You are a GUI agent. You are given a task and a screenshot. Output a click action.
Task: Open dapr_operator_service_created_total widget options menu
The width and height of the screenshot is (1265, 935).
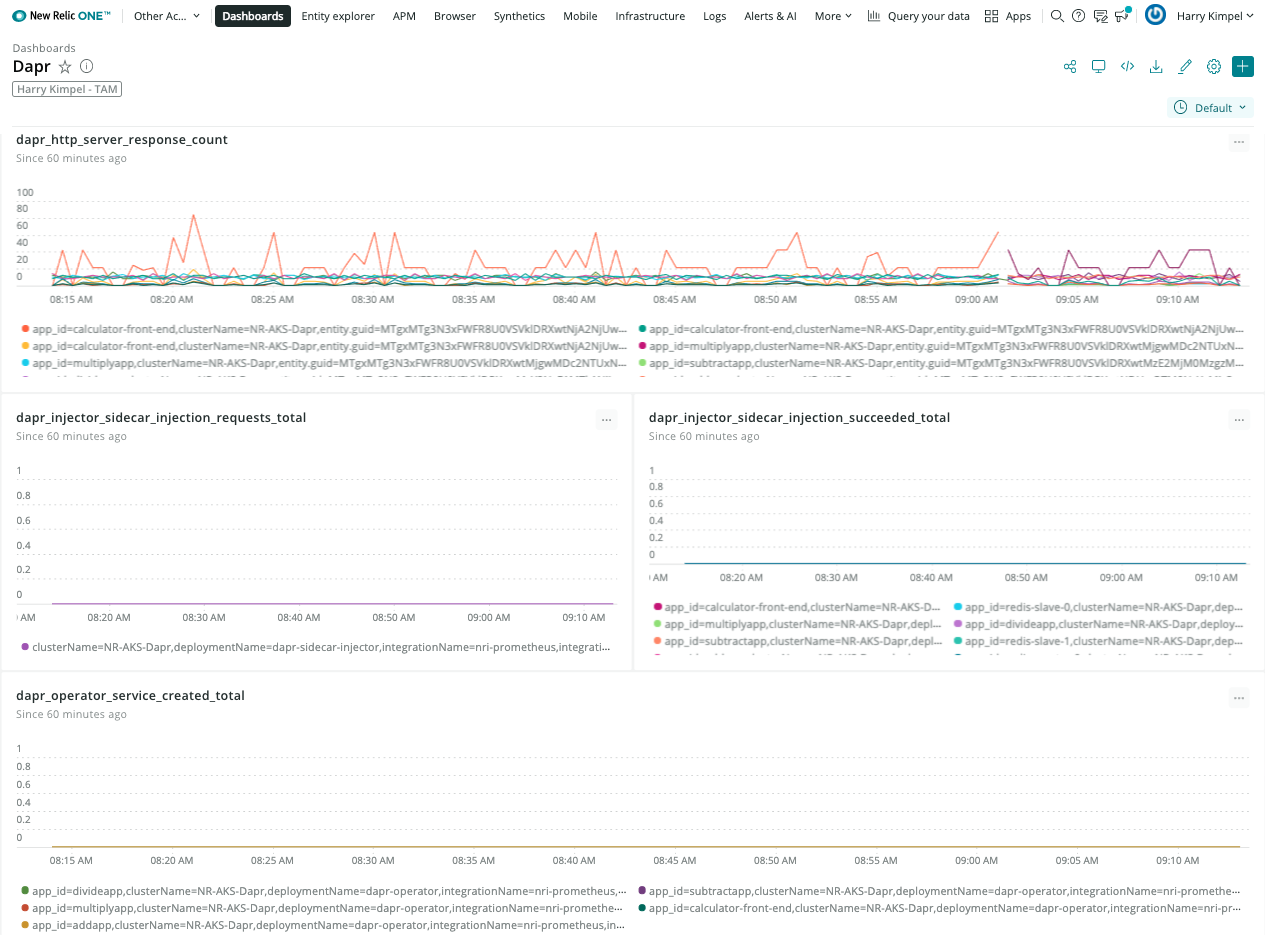point(1239,698)
